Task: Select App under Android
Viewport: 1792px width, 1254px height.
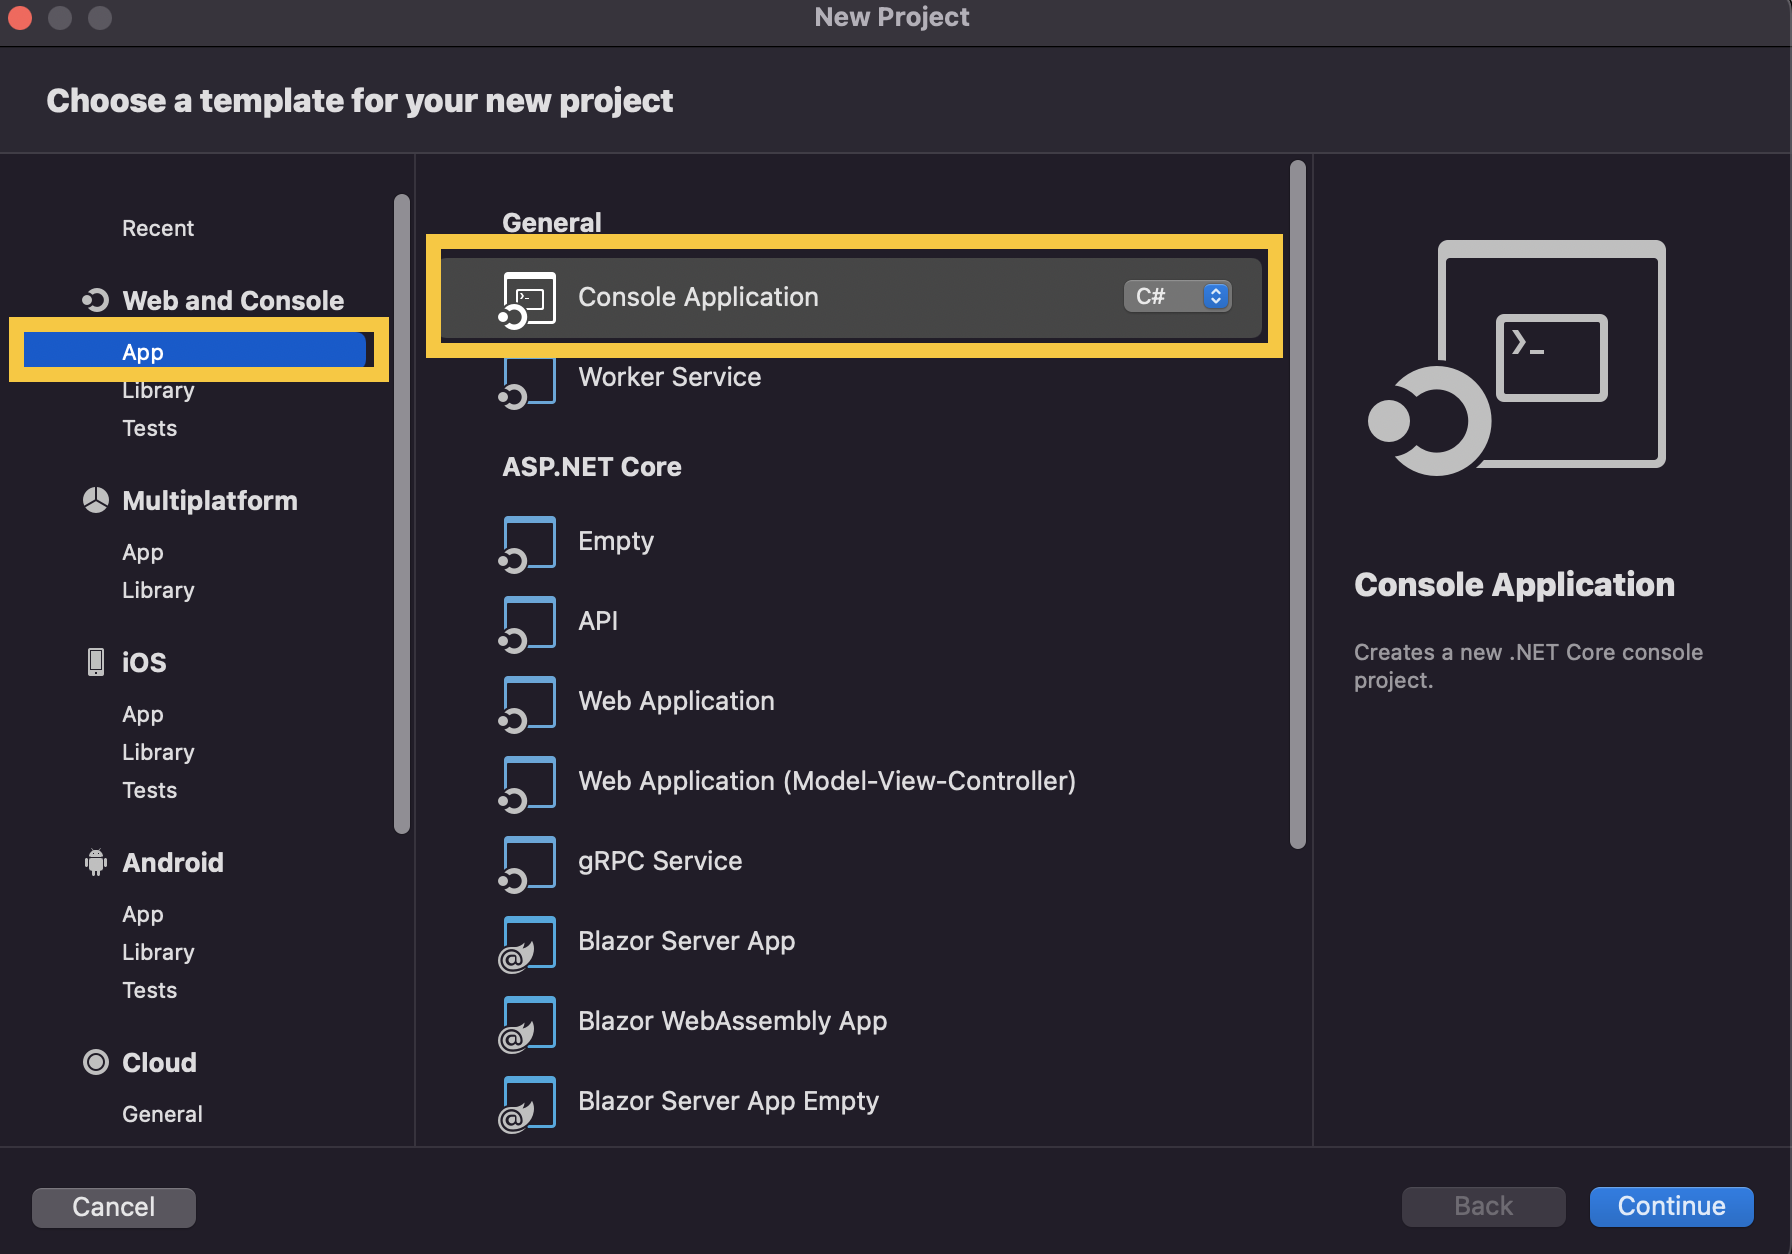Action: tap(142, 914)
